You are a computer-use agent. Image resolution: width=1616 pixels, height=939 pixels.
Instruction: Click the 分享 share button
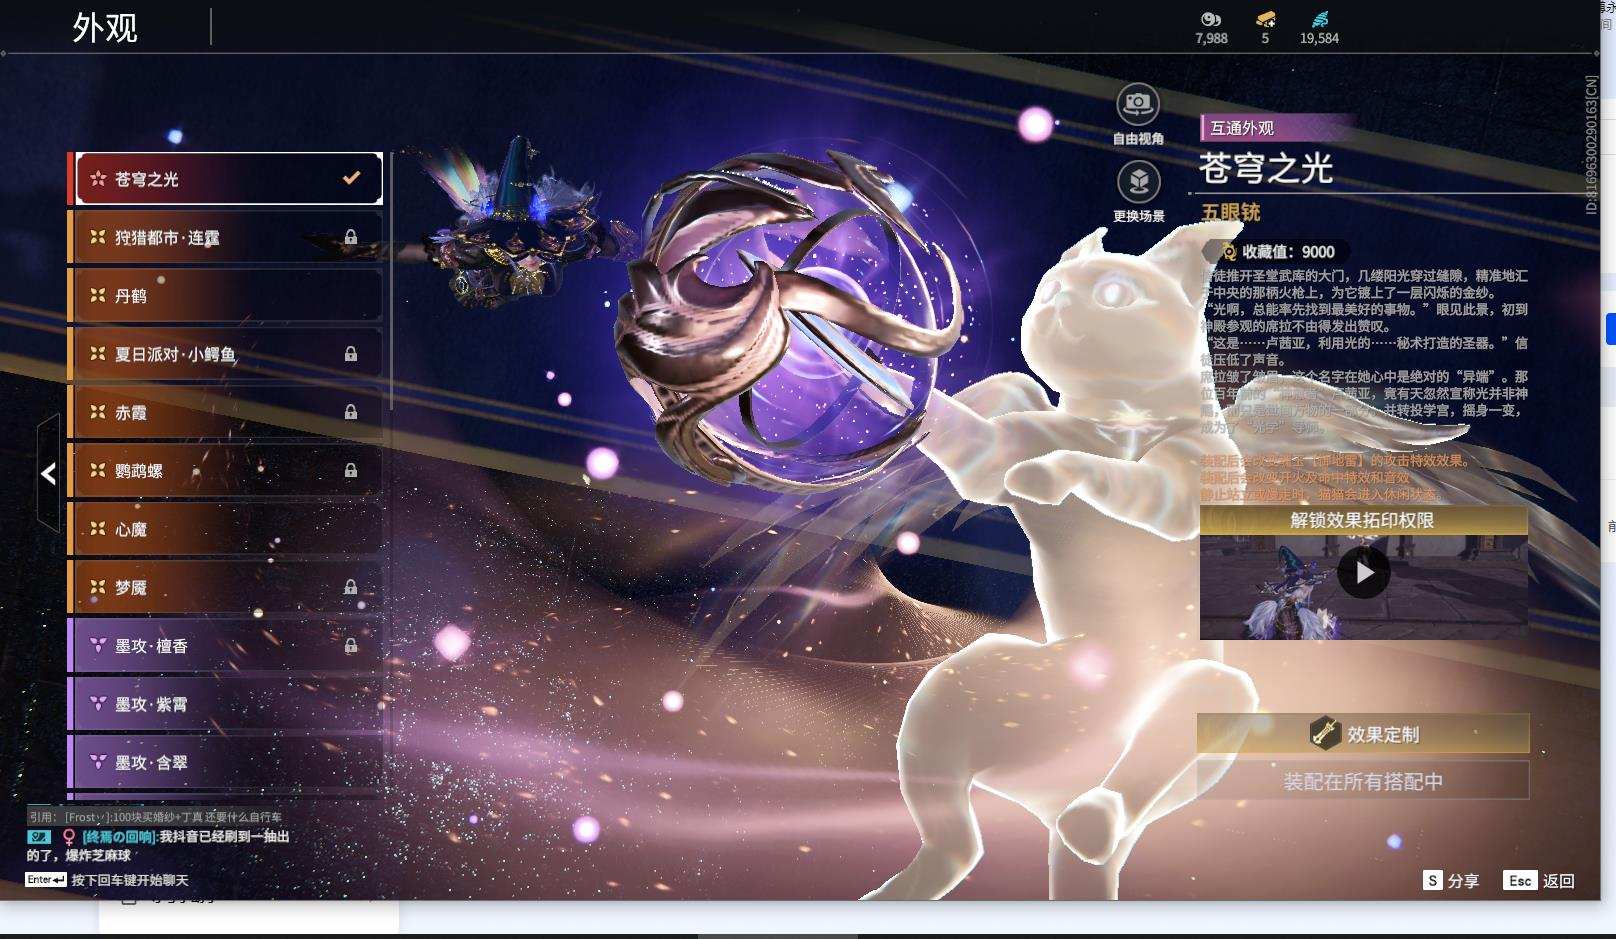(1451, 880)
